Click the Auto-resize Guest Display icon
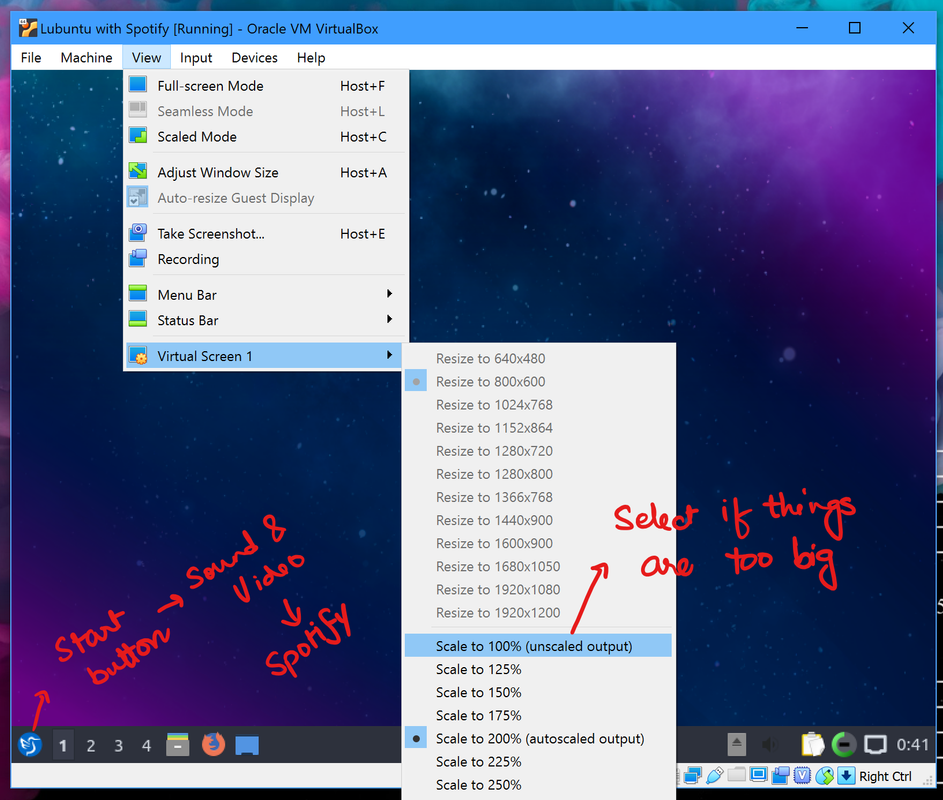The height and width of the screenshot is (800, 943). click(x=138, y=197)
